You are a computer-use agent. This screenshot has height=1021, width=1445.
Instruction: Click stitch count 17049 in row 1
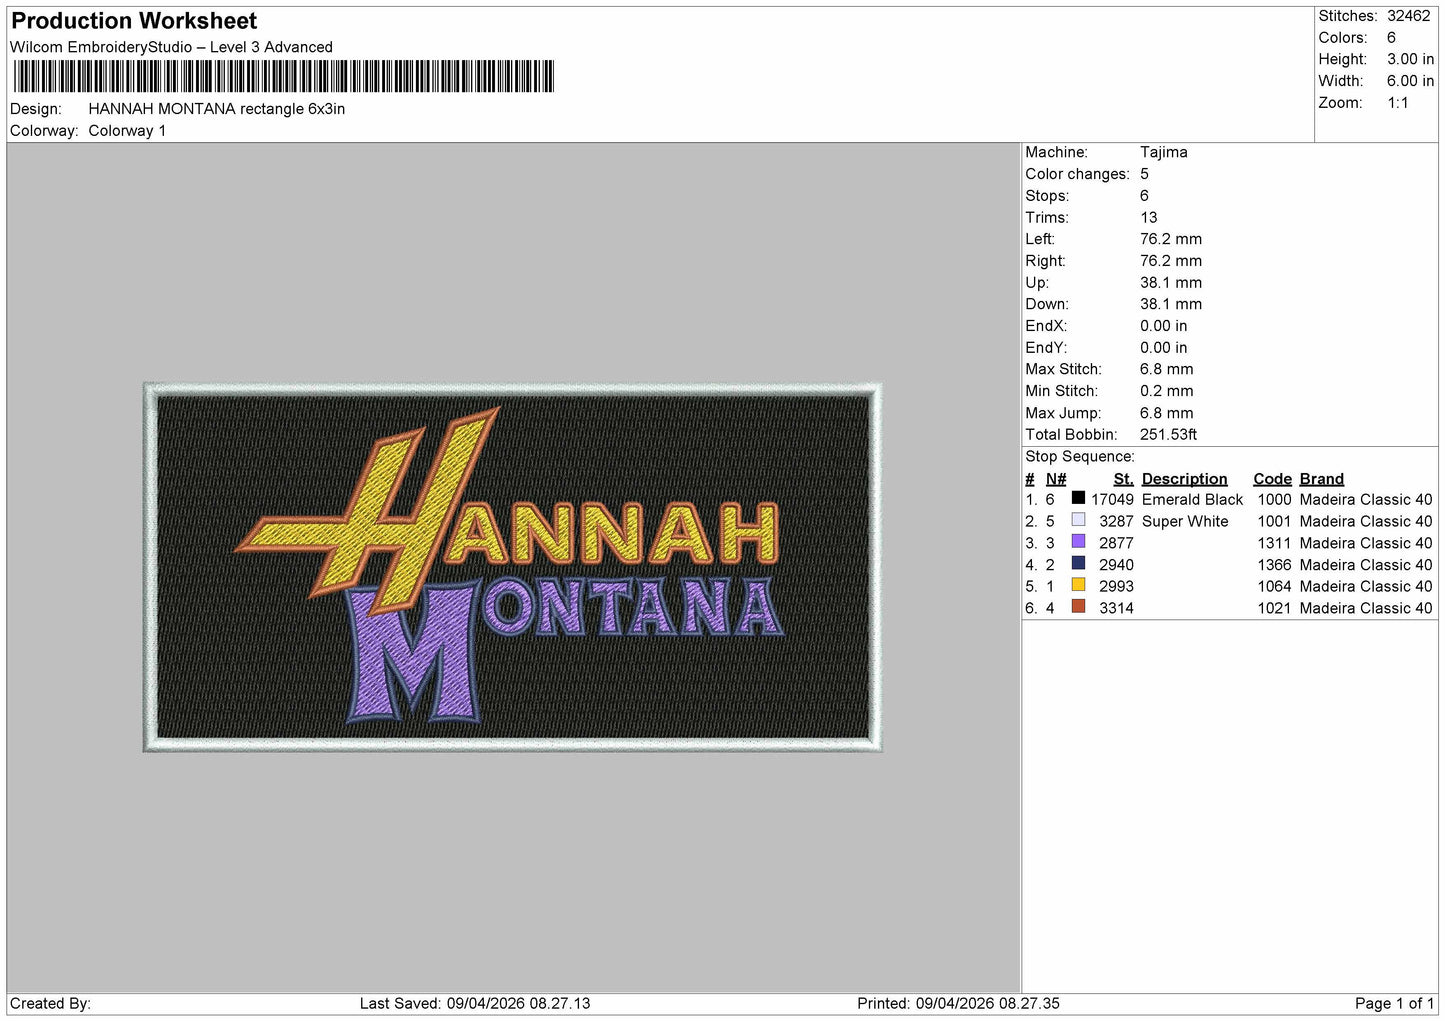coord(1112,499)
